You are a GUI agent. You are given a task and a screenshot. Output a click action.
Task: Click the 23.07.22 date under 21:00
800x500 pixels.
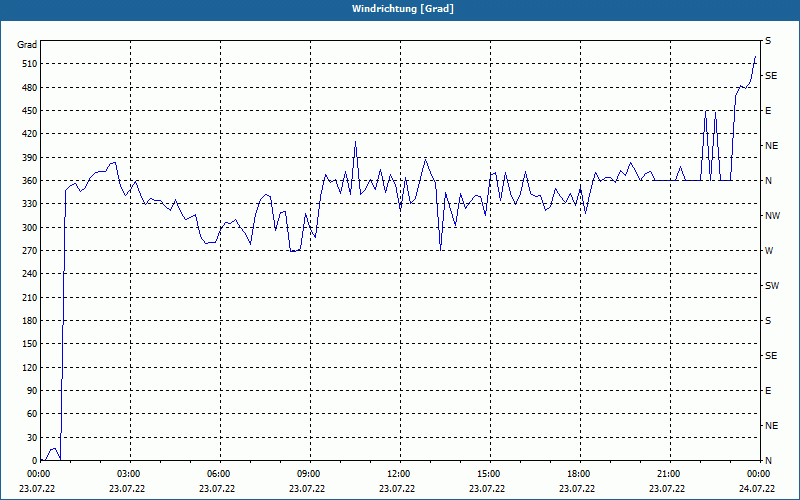667,488
